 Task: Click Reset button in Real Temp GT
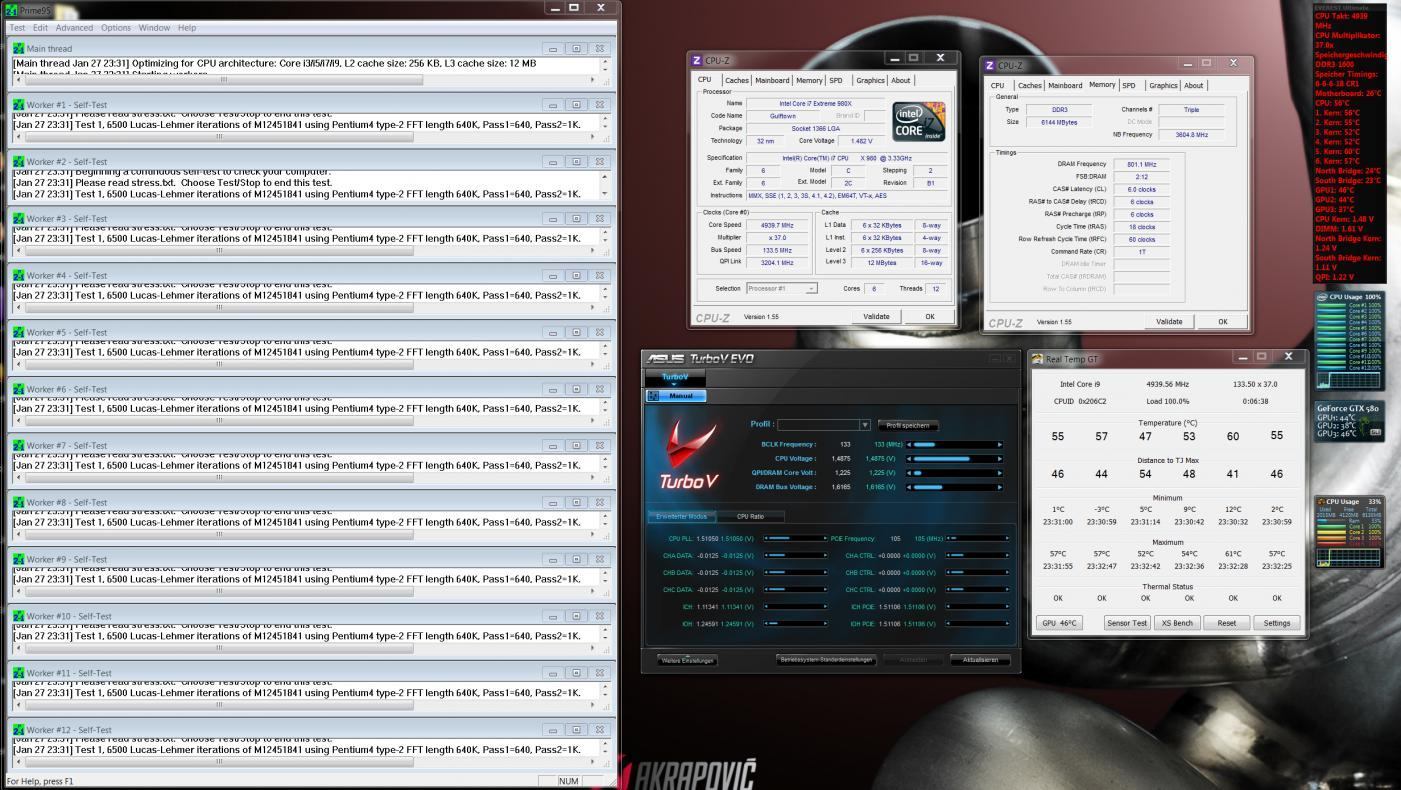point(1227,622)
